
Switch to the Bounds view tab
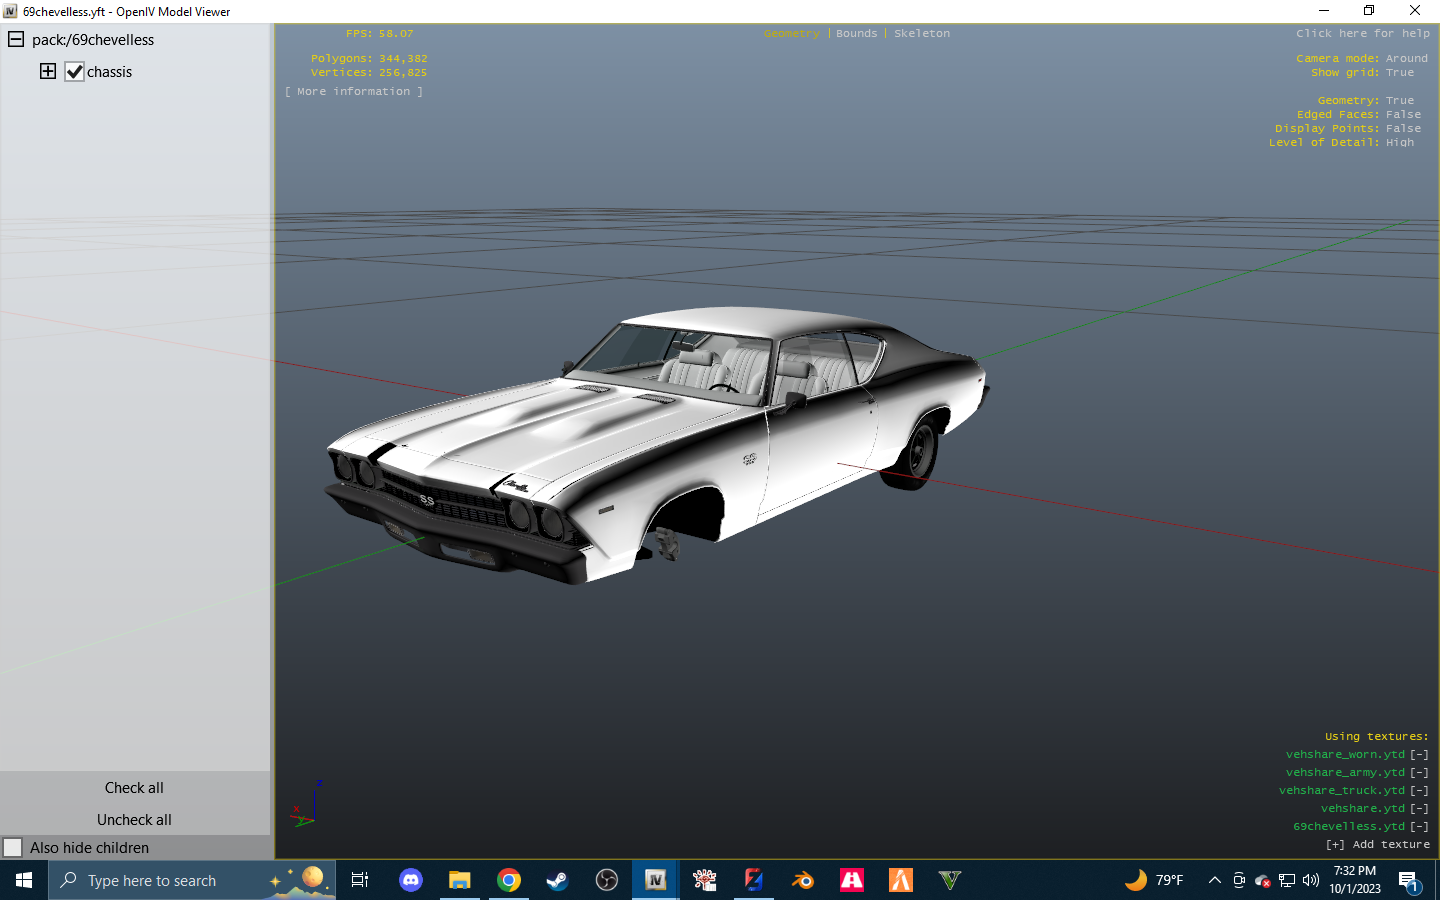click(856, 34)
